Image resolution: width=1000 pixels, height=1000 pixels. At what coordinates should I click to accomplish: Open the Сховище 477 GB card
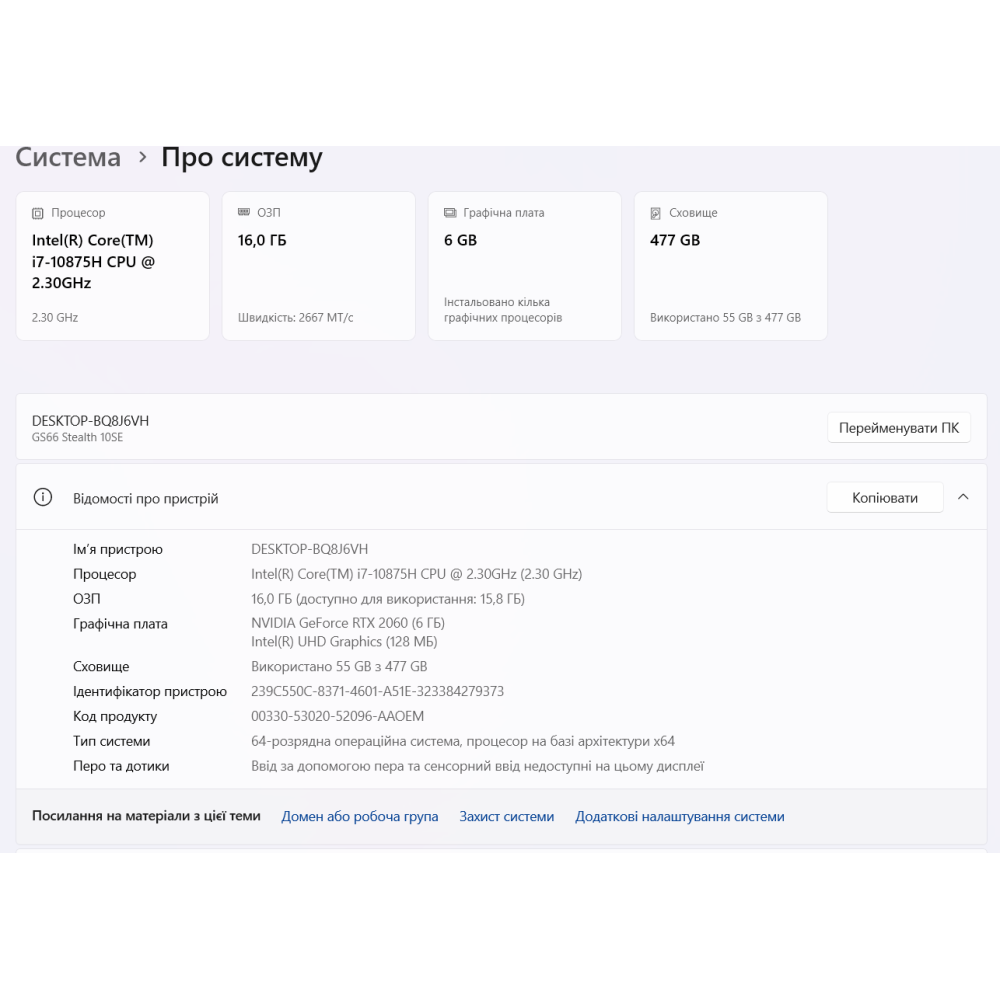point(730,266)
